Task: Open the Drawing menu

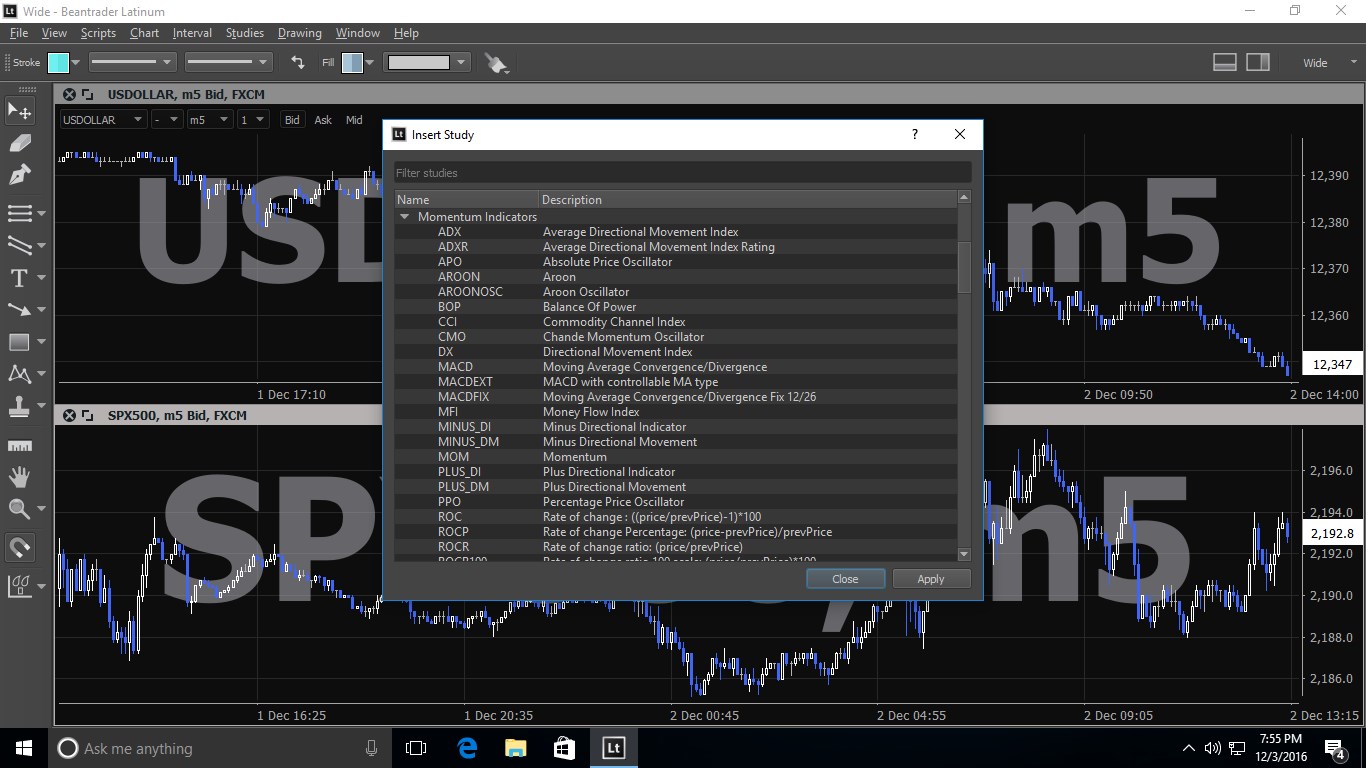Action: (x=300, y=33)
